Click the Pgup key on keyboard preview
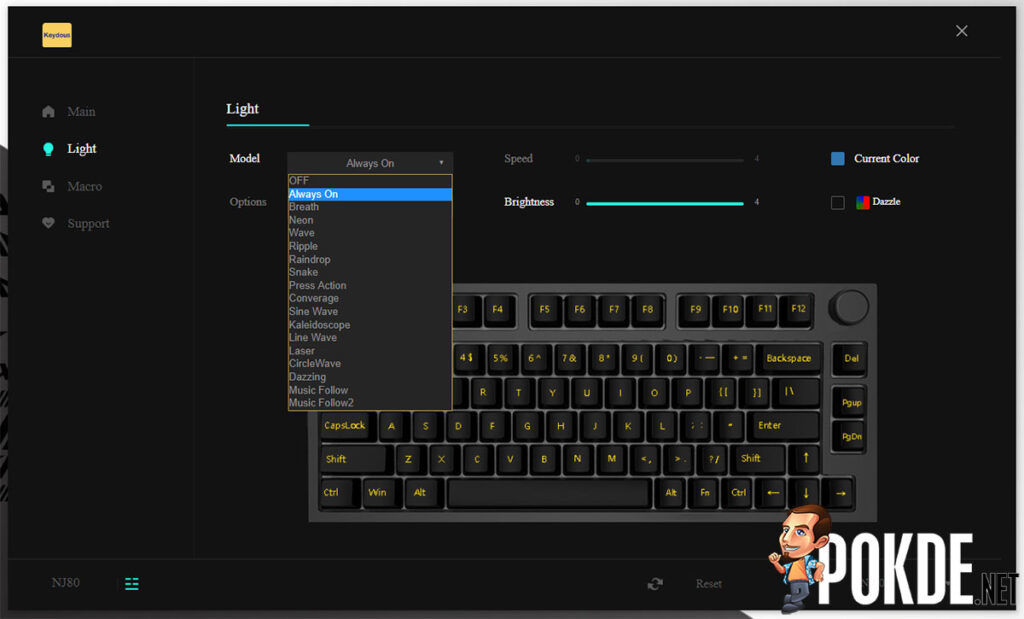Image resolution: width=1024 pixels, height=619 pixels. [x=851, y=403]
